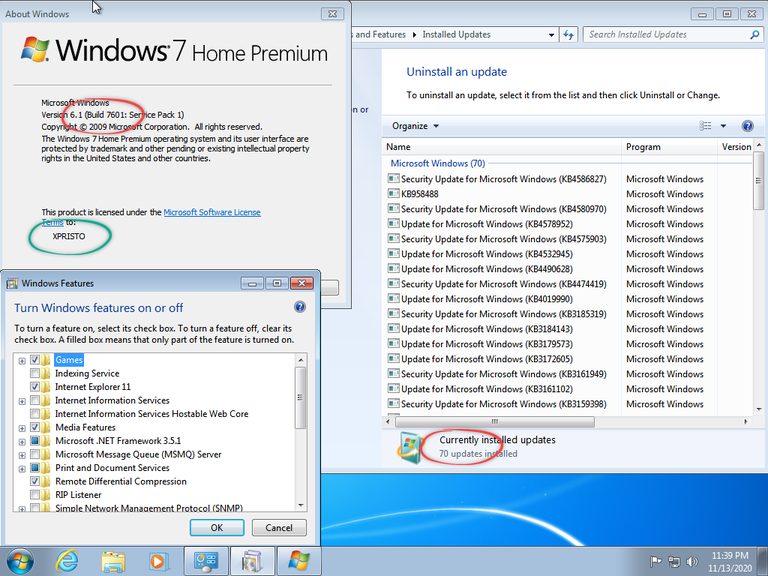Toggle the Media Features checkbox

click(x=35, y=427)
